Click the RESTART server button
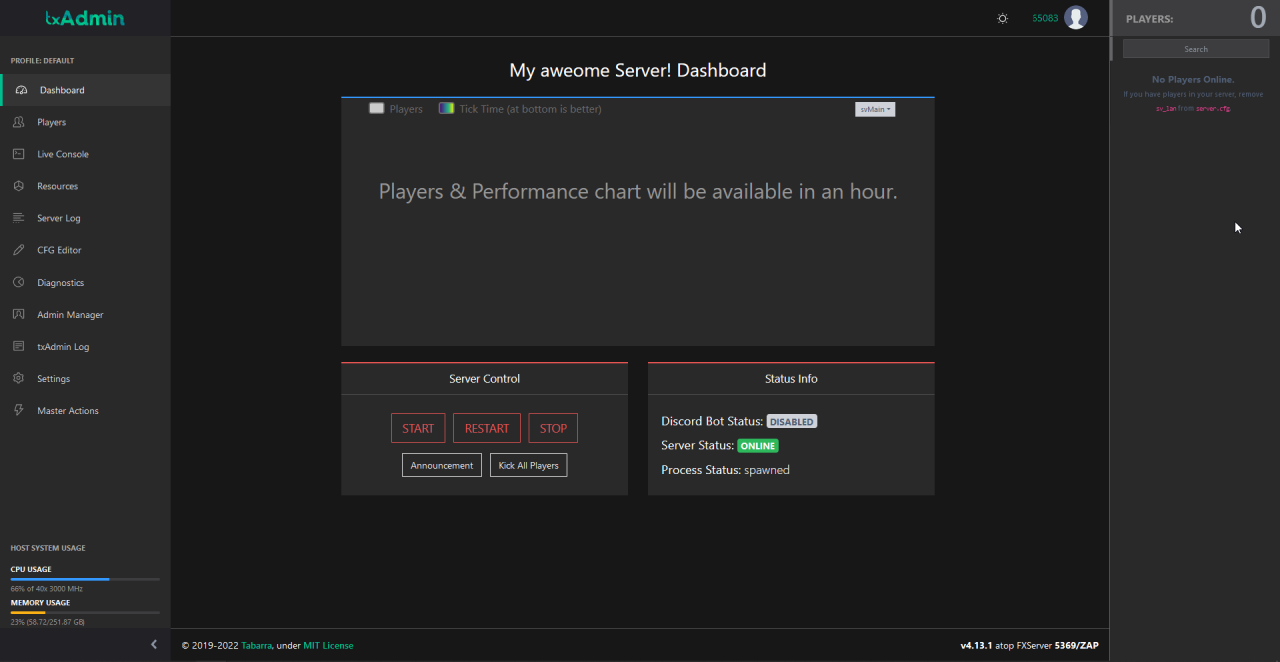Screen dimensions: 1280x662 pos(487,428)
